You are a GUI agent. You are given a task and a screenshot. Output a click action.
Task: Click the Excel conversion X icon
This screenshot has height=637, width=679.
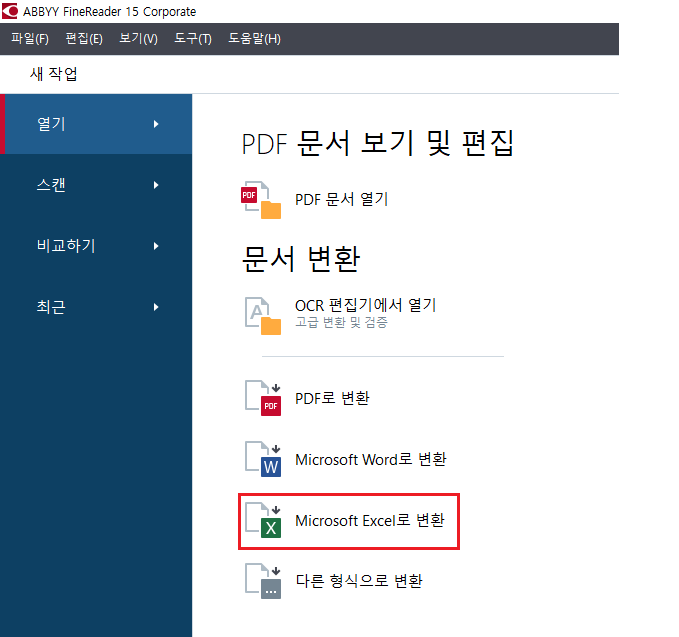point(263,520)
